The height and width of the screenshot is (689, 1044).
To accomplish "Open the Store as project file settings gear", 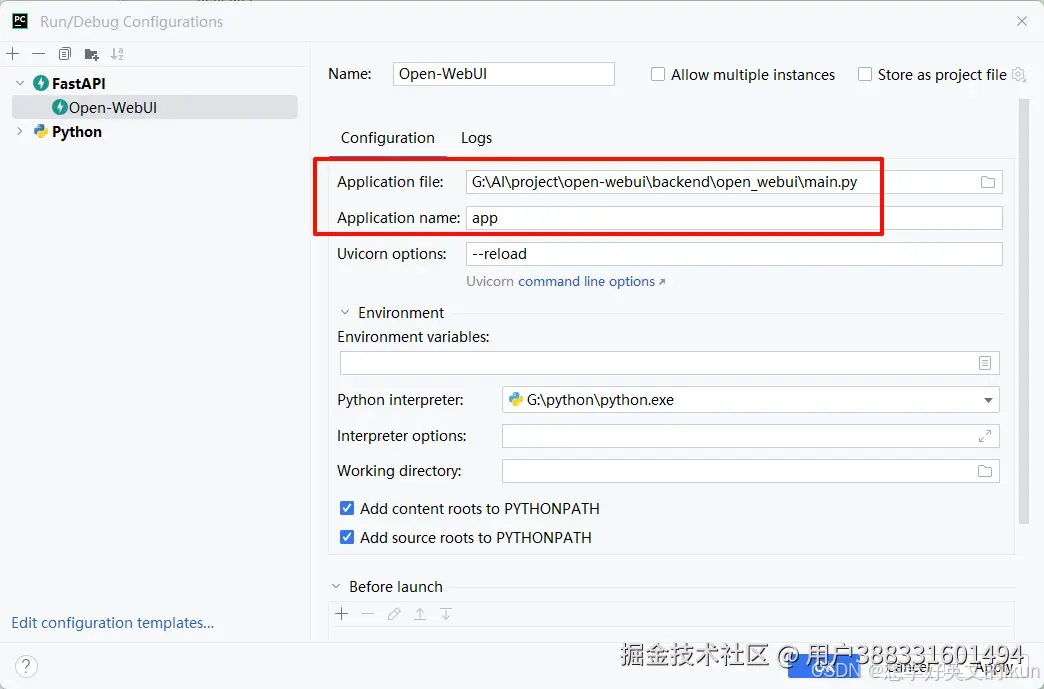I will click(1019, 75).
